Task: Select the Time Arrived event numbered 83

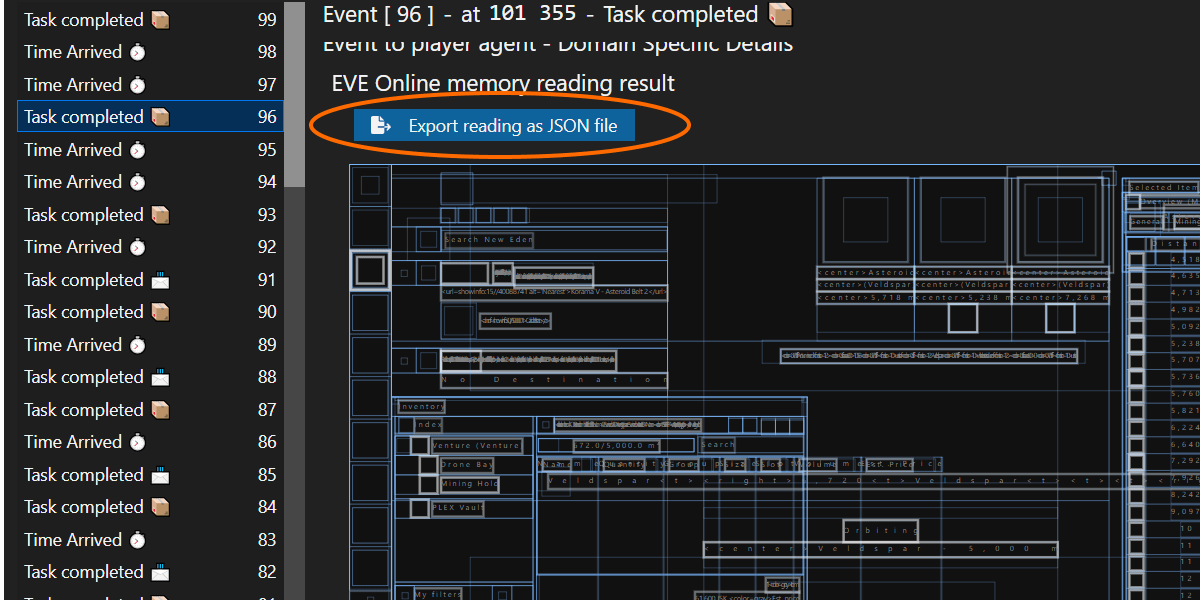Action: (151, 540)
